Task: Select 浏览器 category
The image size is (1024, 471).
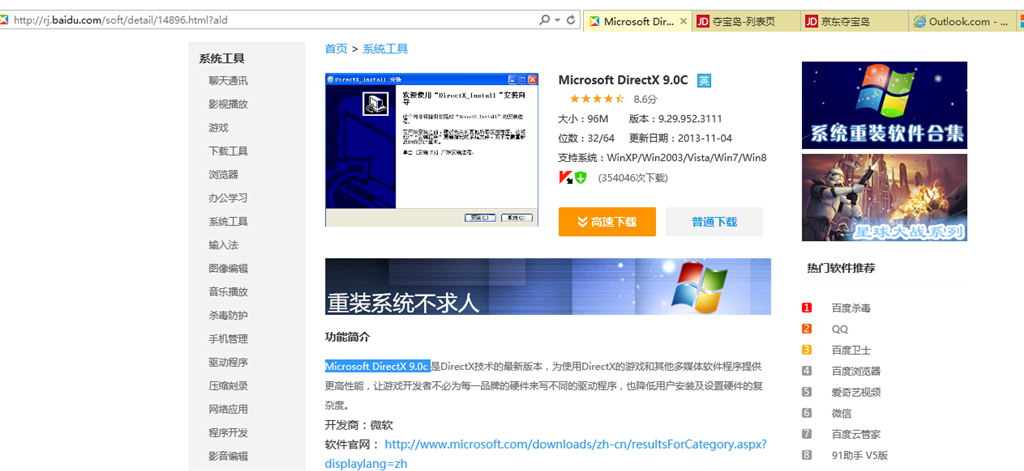Action: click(x=223, y=175)
